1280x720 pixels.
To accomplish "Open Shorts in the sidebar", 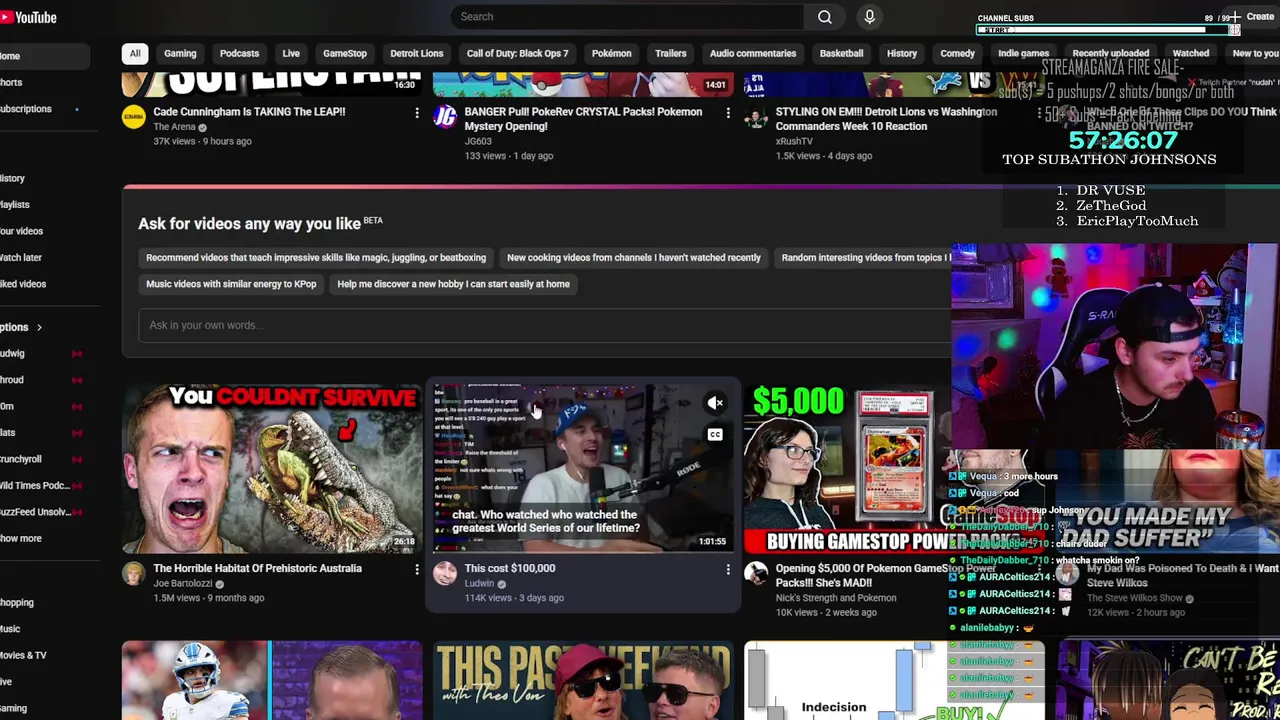I will pos(11,82).
